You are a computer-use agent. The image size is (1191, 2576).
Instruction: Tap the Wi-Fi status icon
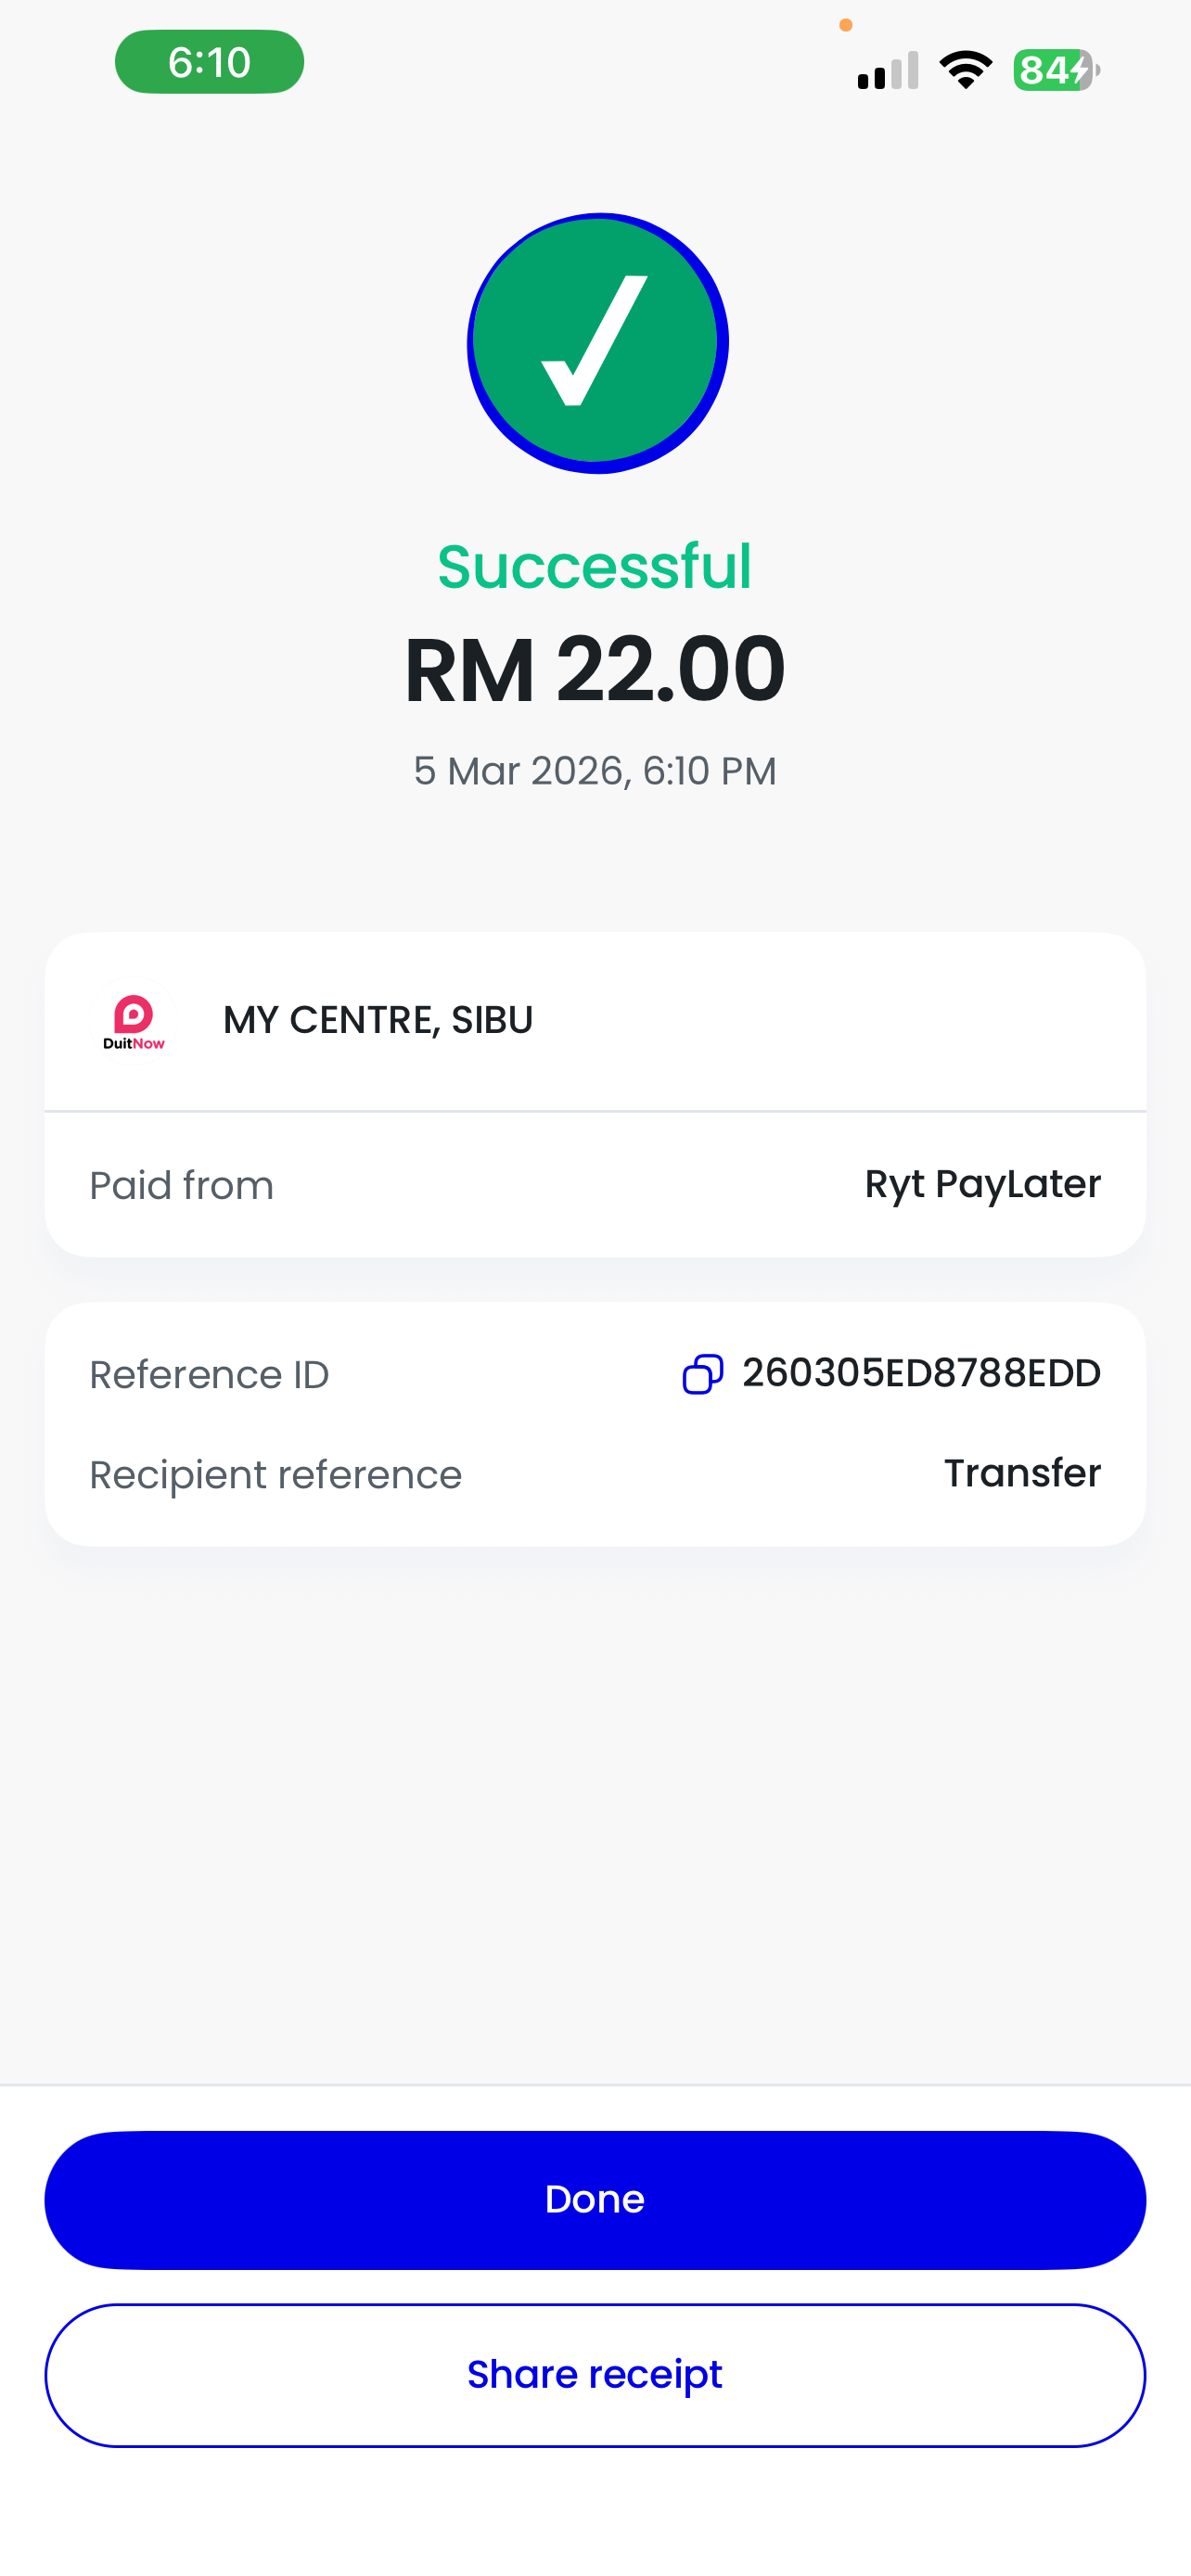click(965, 70)
